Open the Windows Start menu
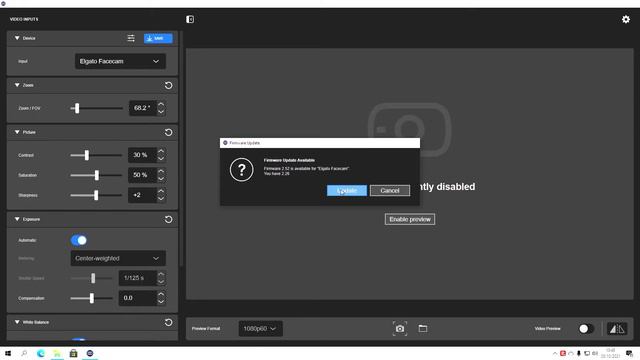 [8, 353]
